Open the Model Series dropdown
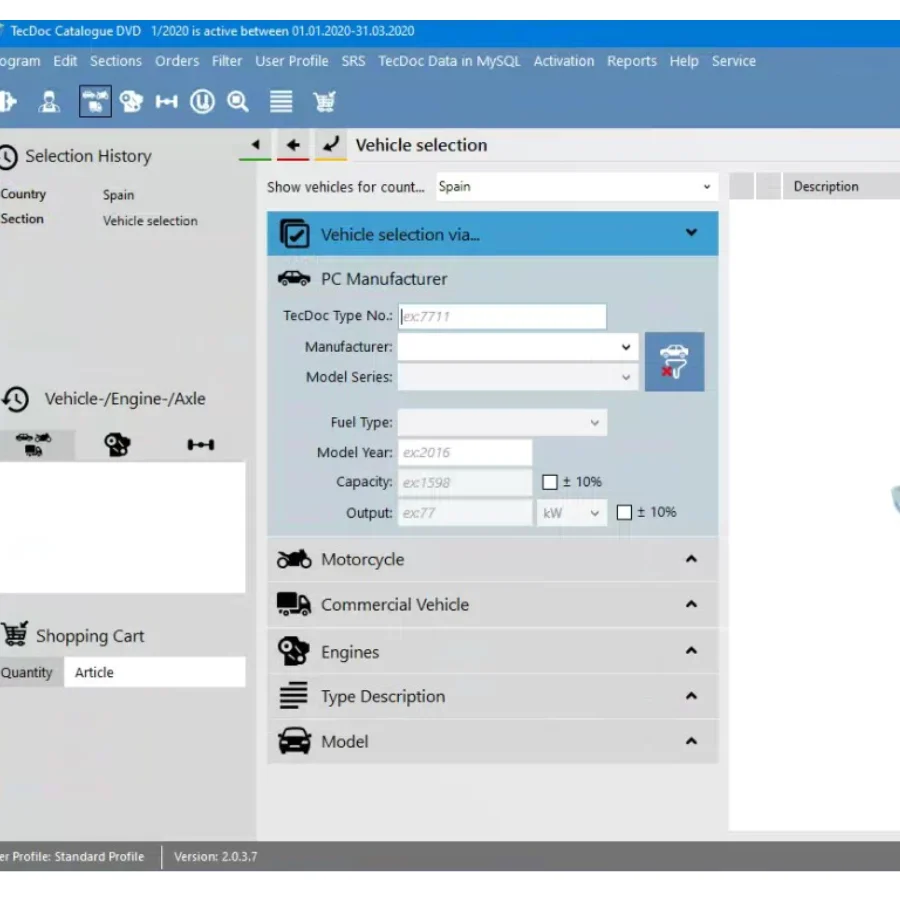The height and width of the screenshot is (900, 900). (518, 377)
